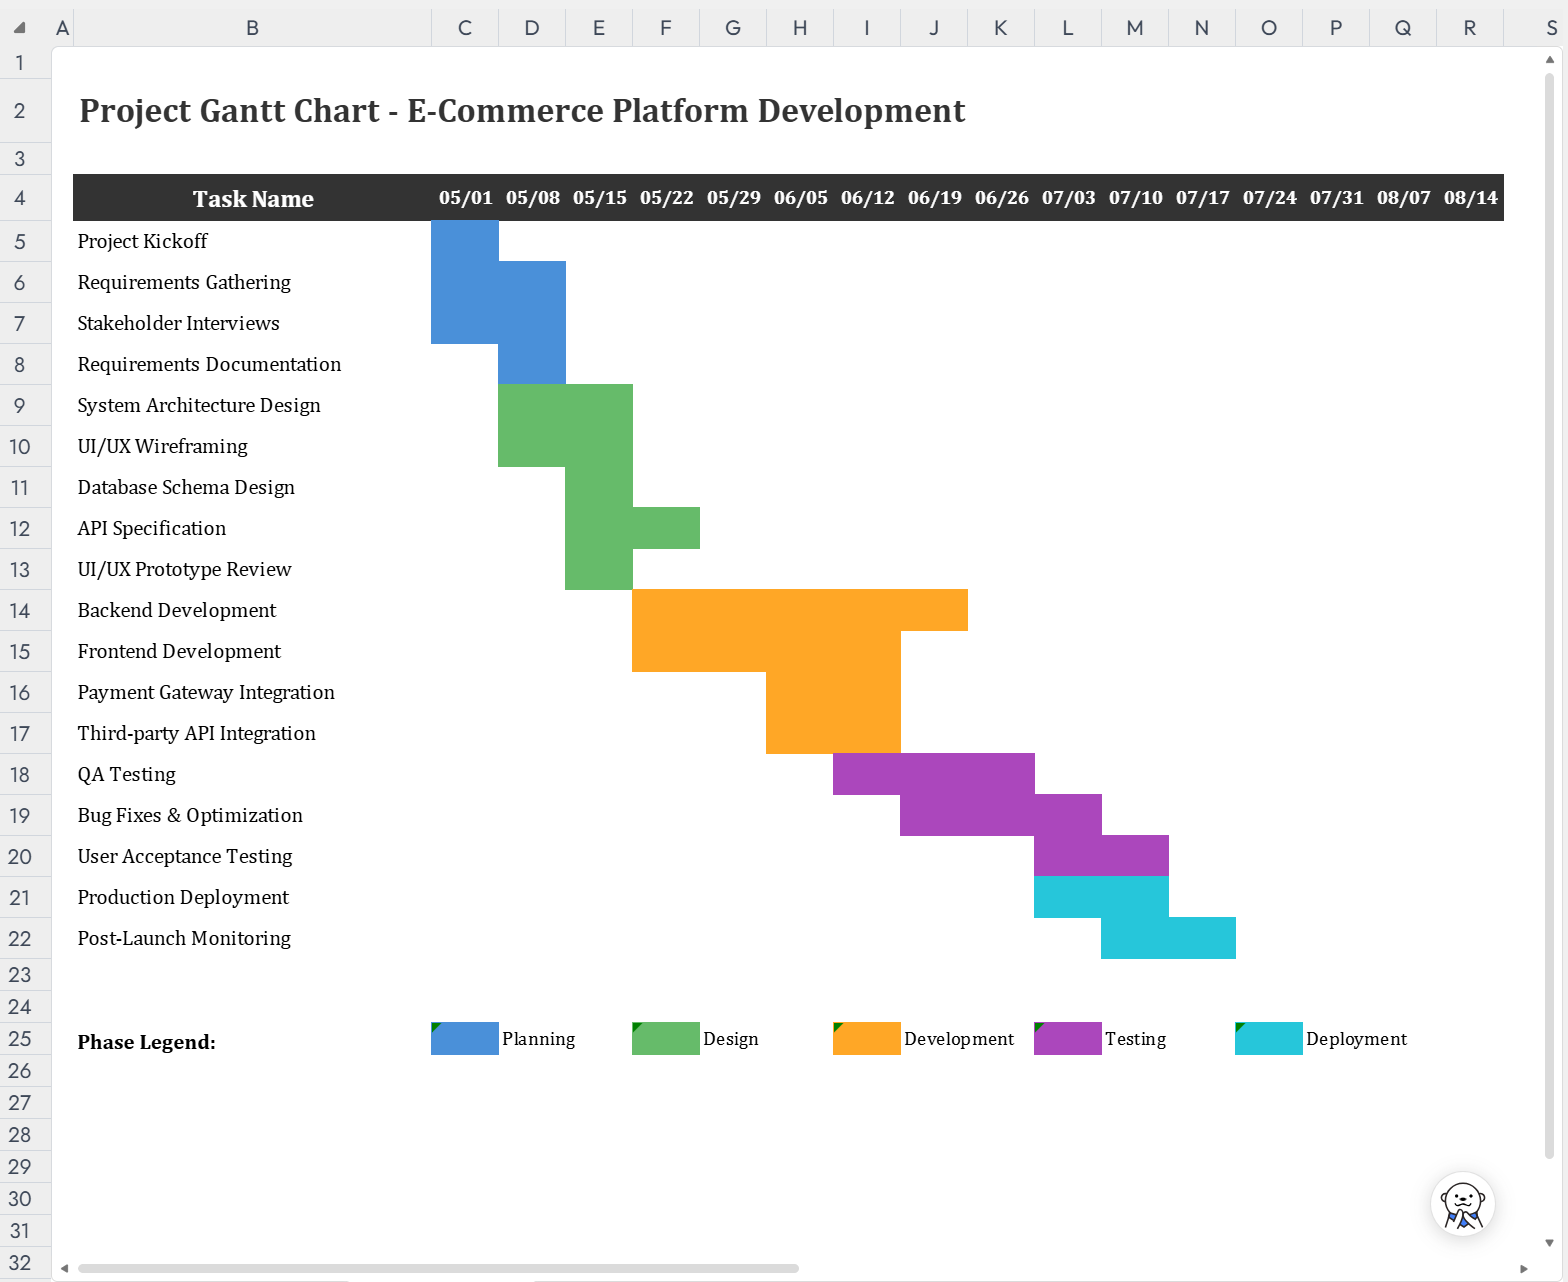Select the blue Planning legend swatch

pos(465,1039)
